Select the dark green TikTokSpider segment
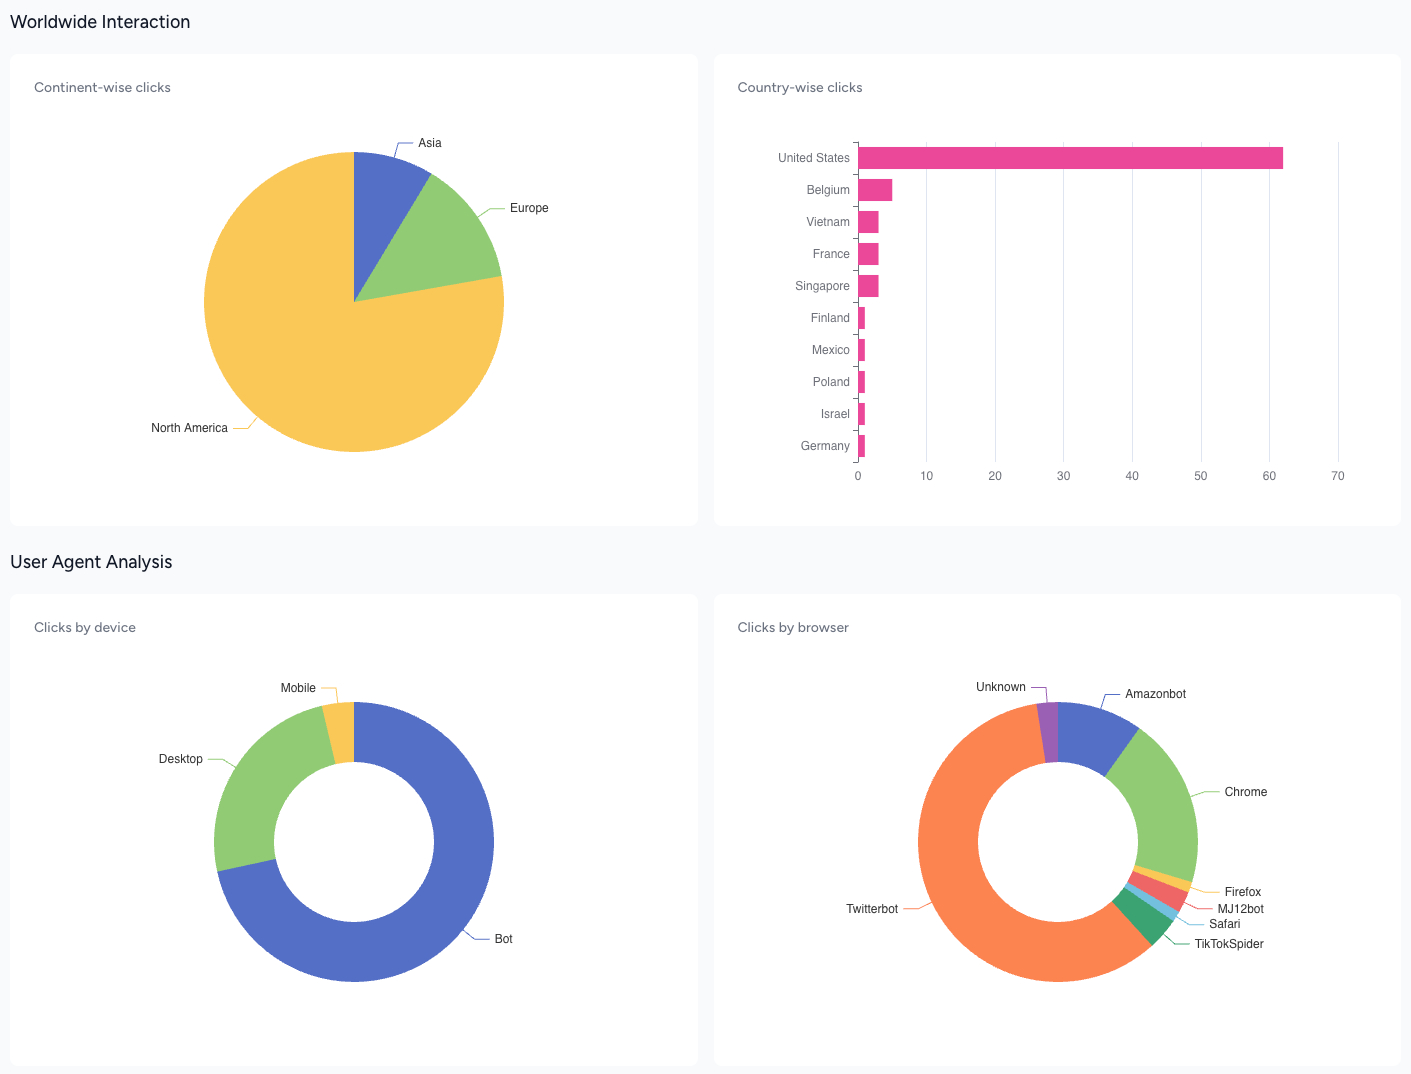The image size is (1411, 1074). click(x=1144, y=917)
